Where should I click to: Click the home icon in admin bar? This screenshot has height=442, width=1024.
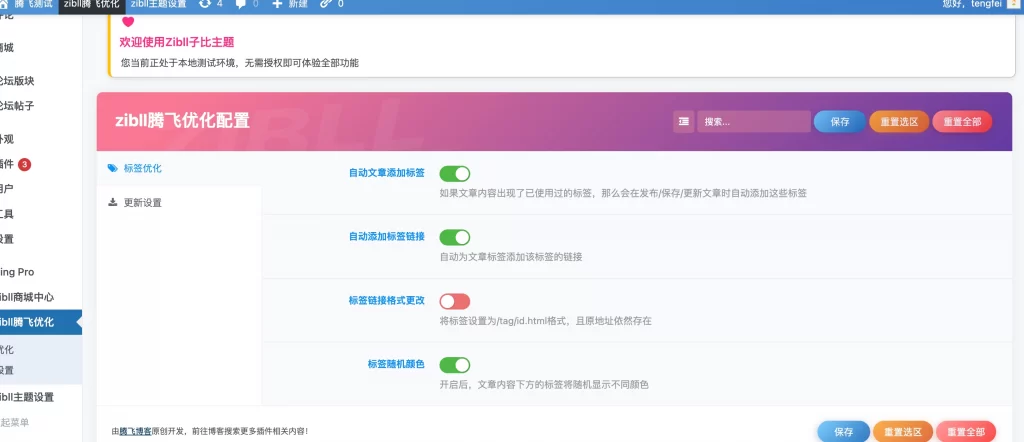point(5,4)
